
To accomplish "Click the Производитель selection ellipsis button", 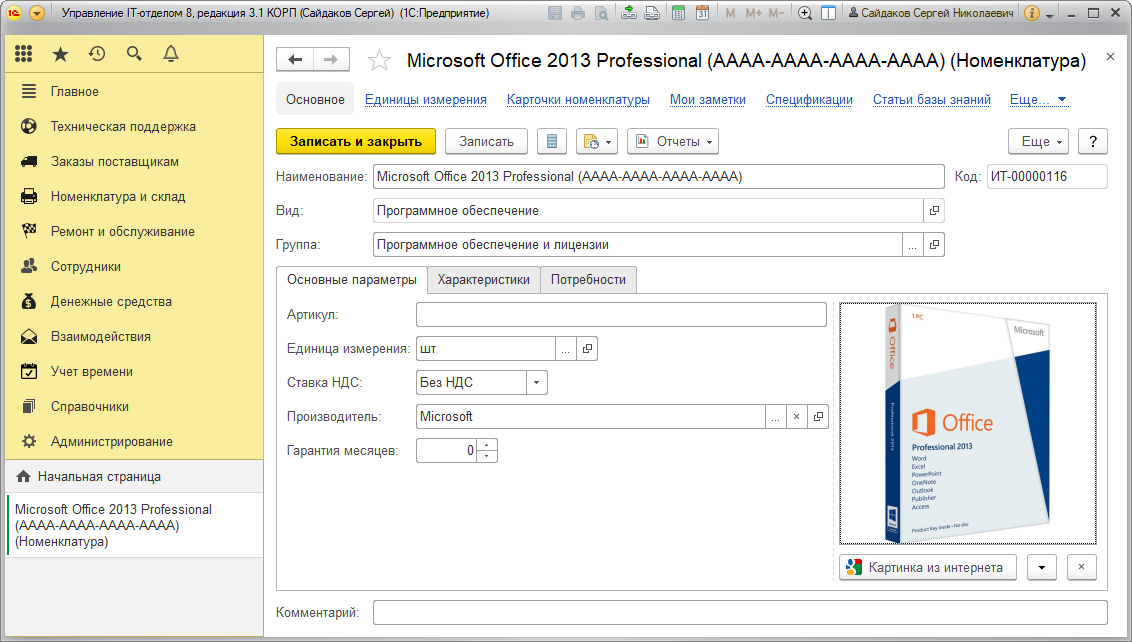I will tap(775, 417).
